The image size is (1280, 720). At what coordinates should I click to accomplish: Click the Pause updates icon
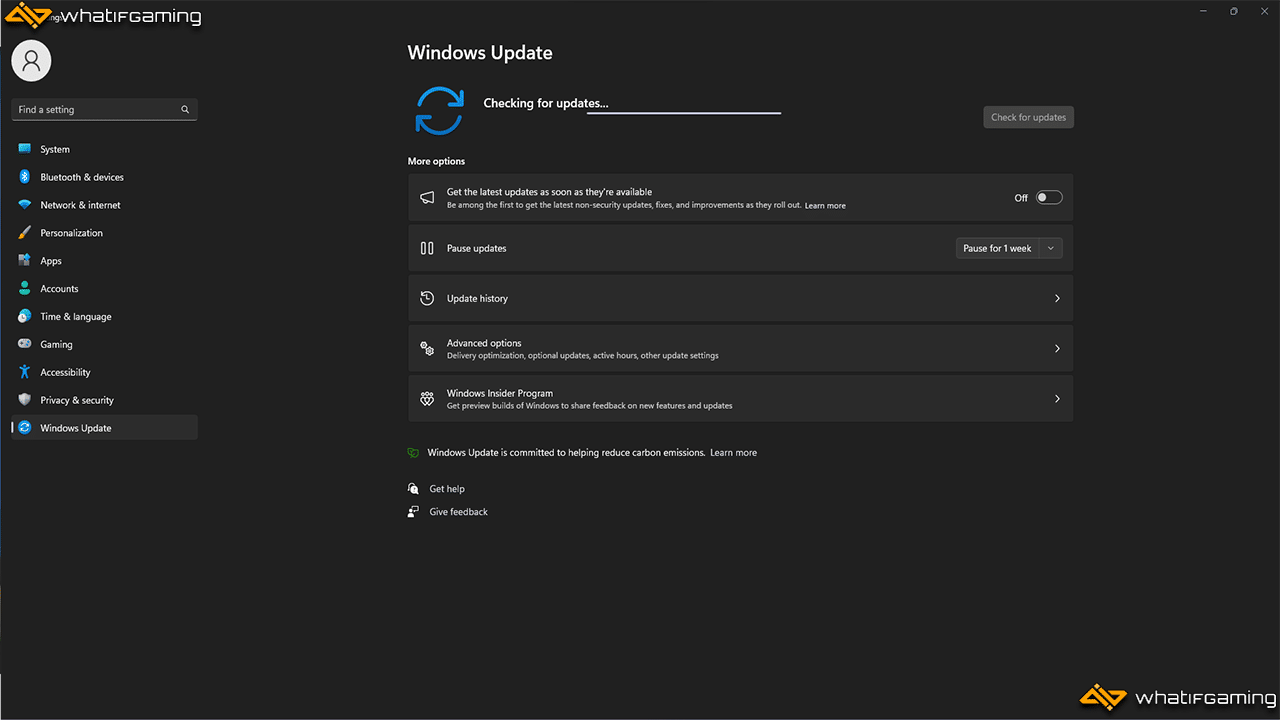tap(427, 248)
